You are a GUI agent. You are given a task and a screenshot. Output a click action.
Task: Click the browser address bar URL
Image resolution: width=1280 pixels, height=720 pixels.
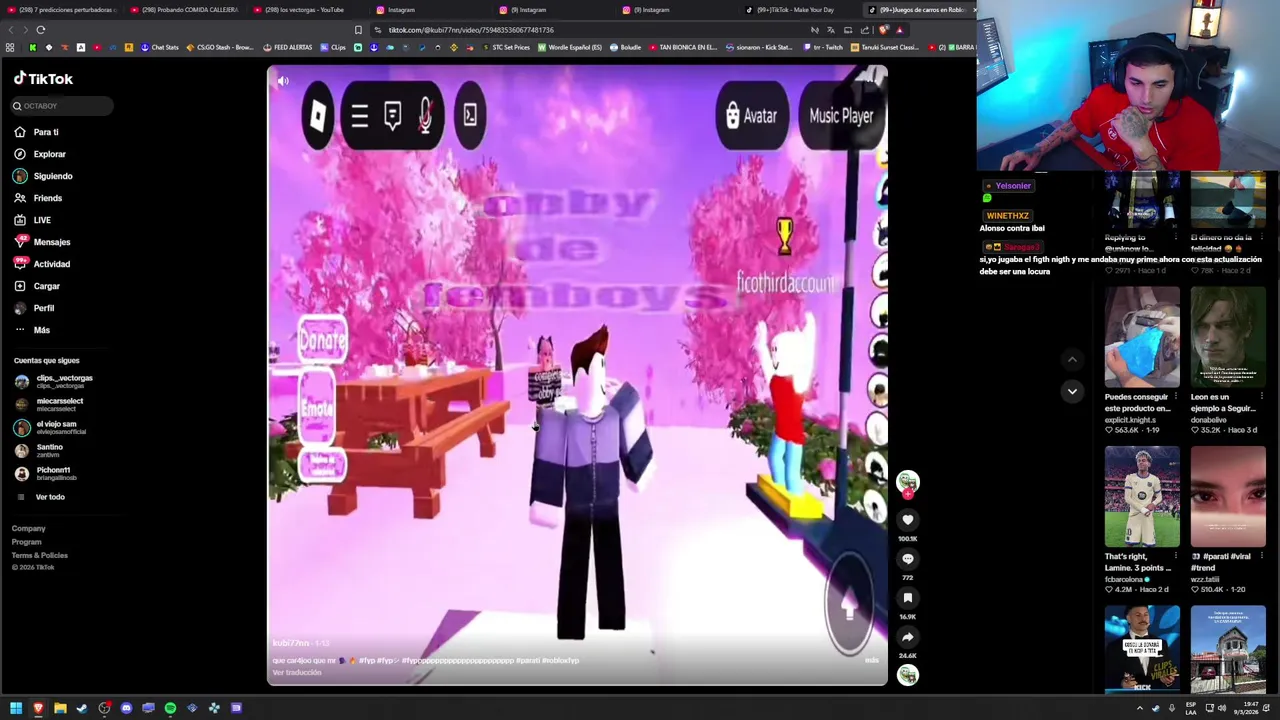pos(470,30)
